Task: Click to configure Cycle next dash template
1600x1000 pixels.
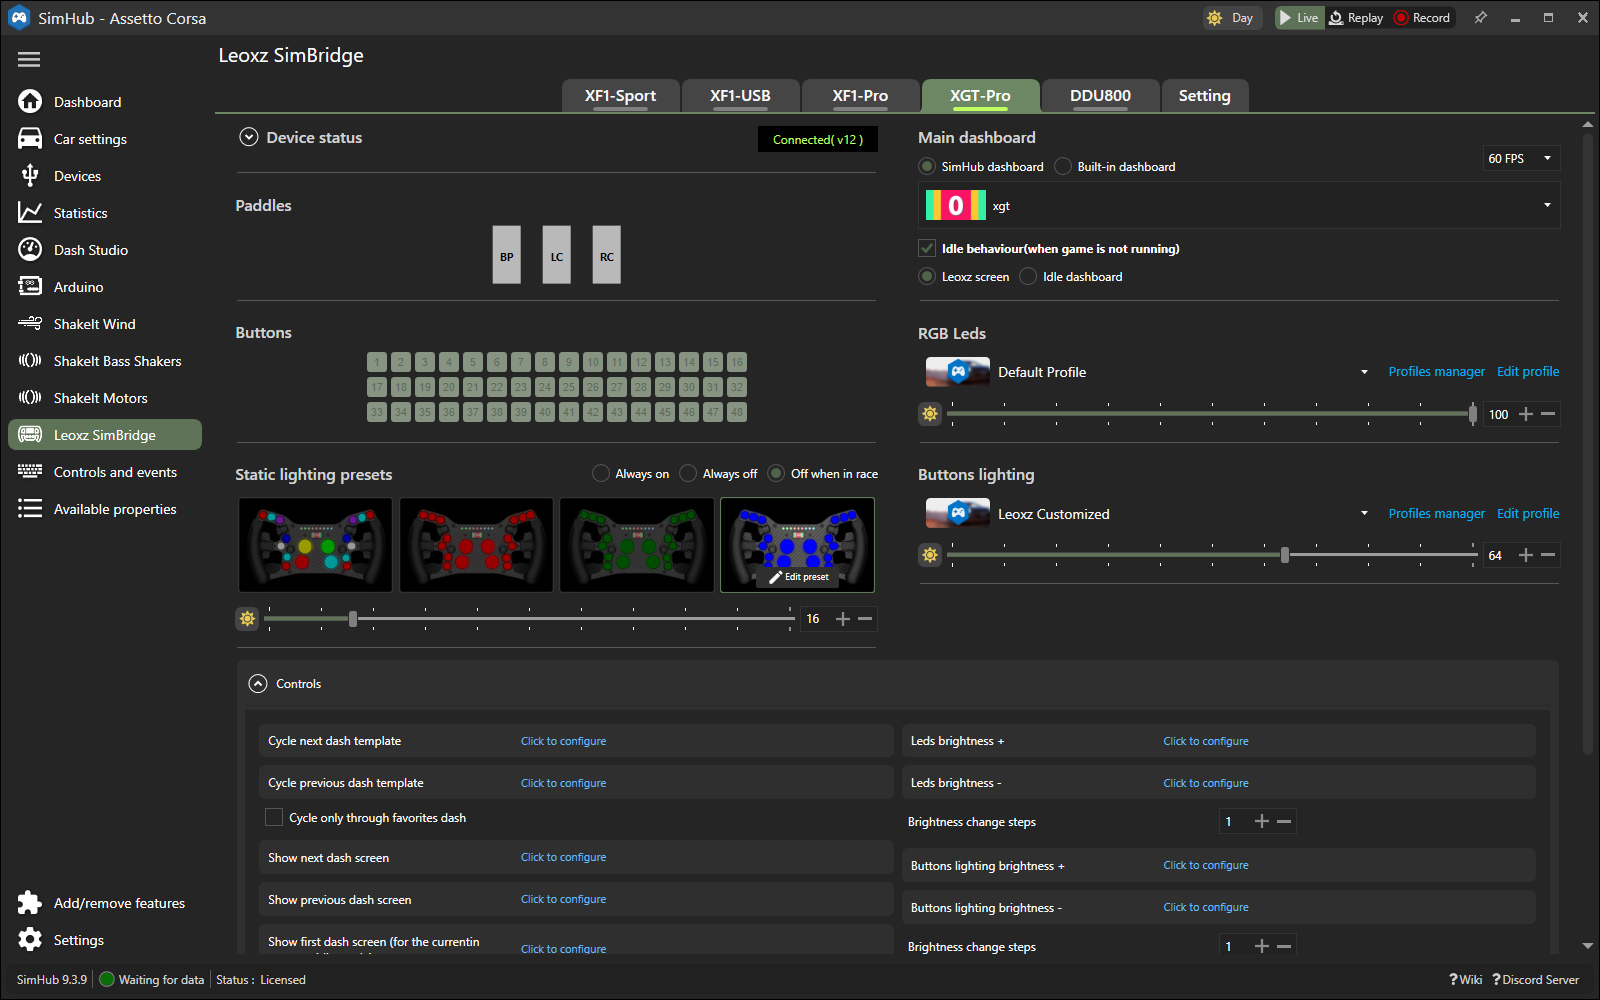Action: 563,741
